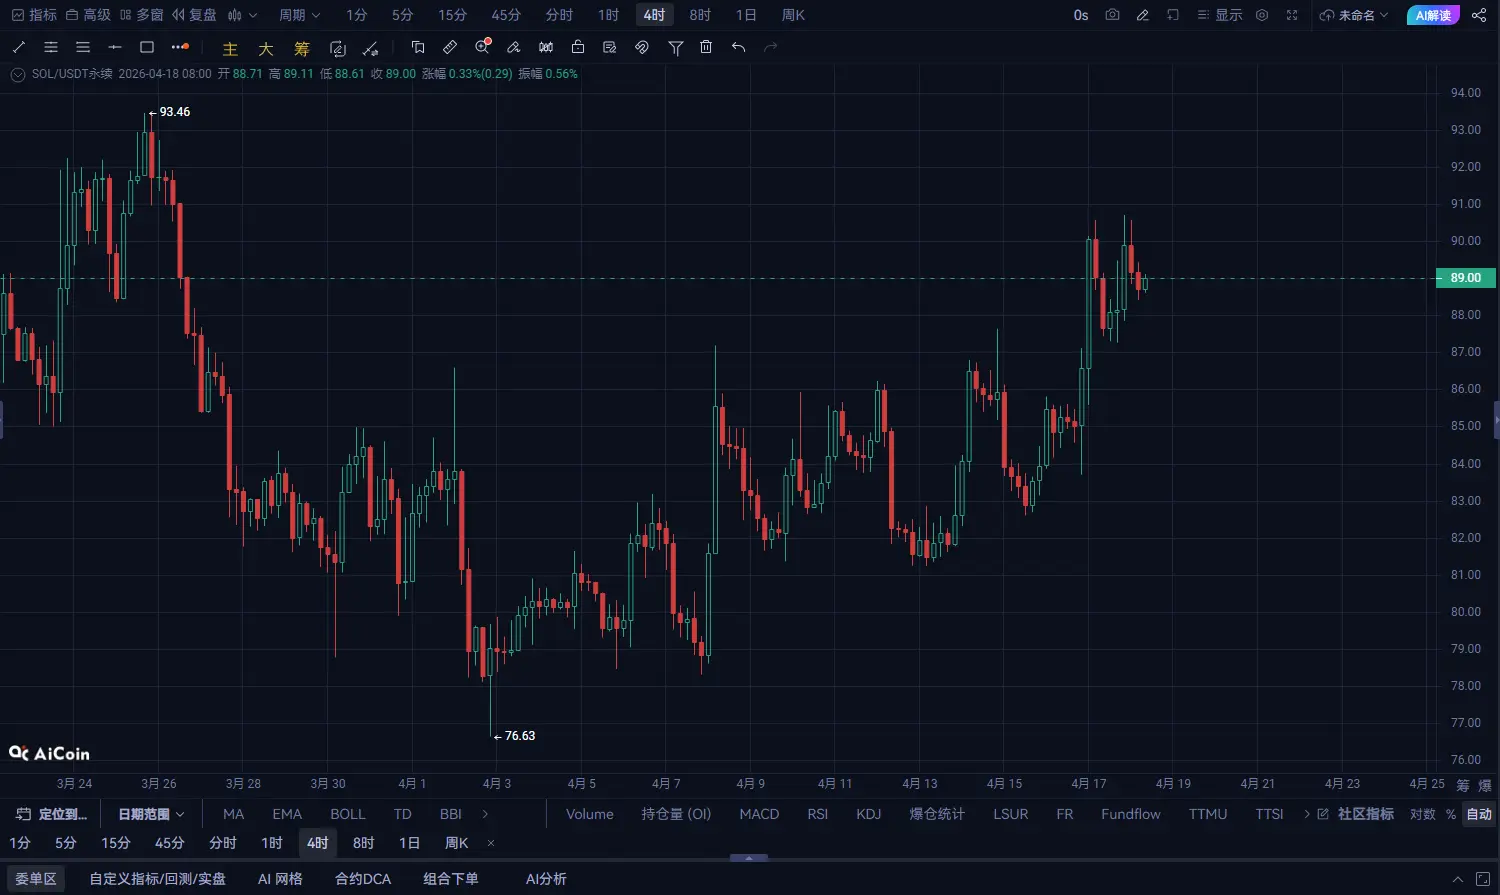1500x895 pixels.
Task: Click the 主 (main force) indicator icon
Action: [230, 48]
